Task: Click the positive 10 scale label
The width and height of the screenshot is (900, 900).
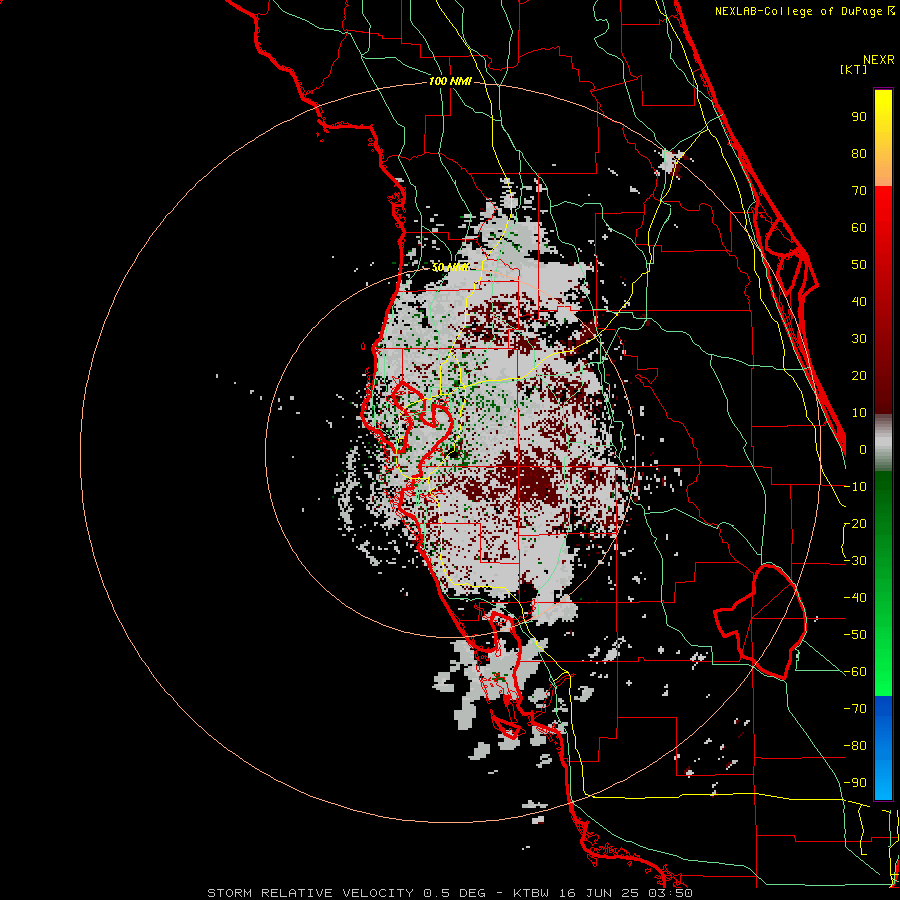Action: (x=859, y=413)
